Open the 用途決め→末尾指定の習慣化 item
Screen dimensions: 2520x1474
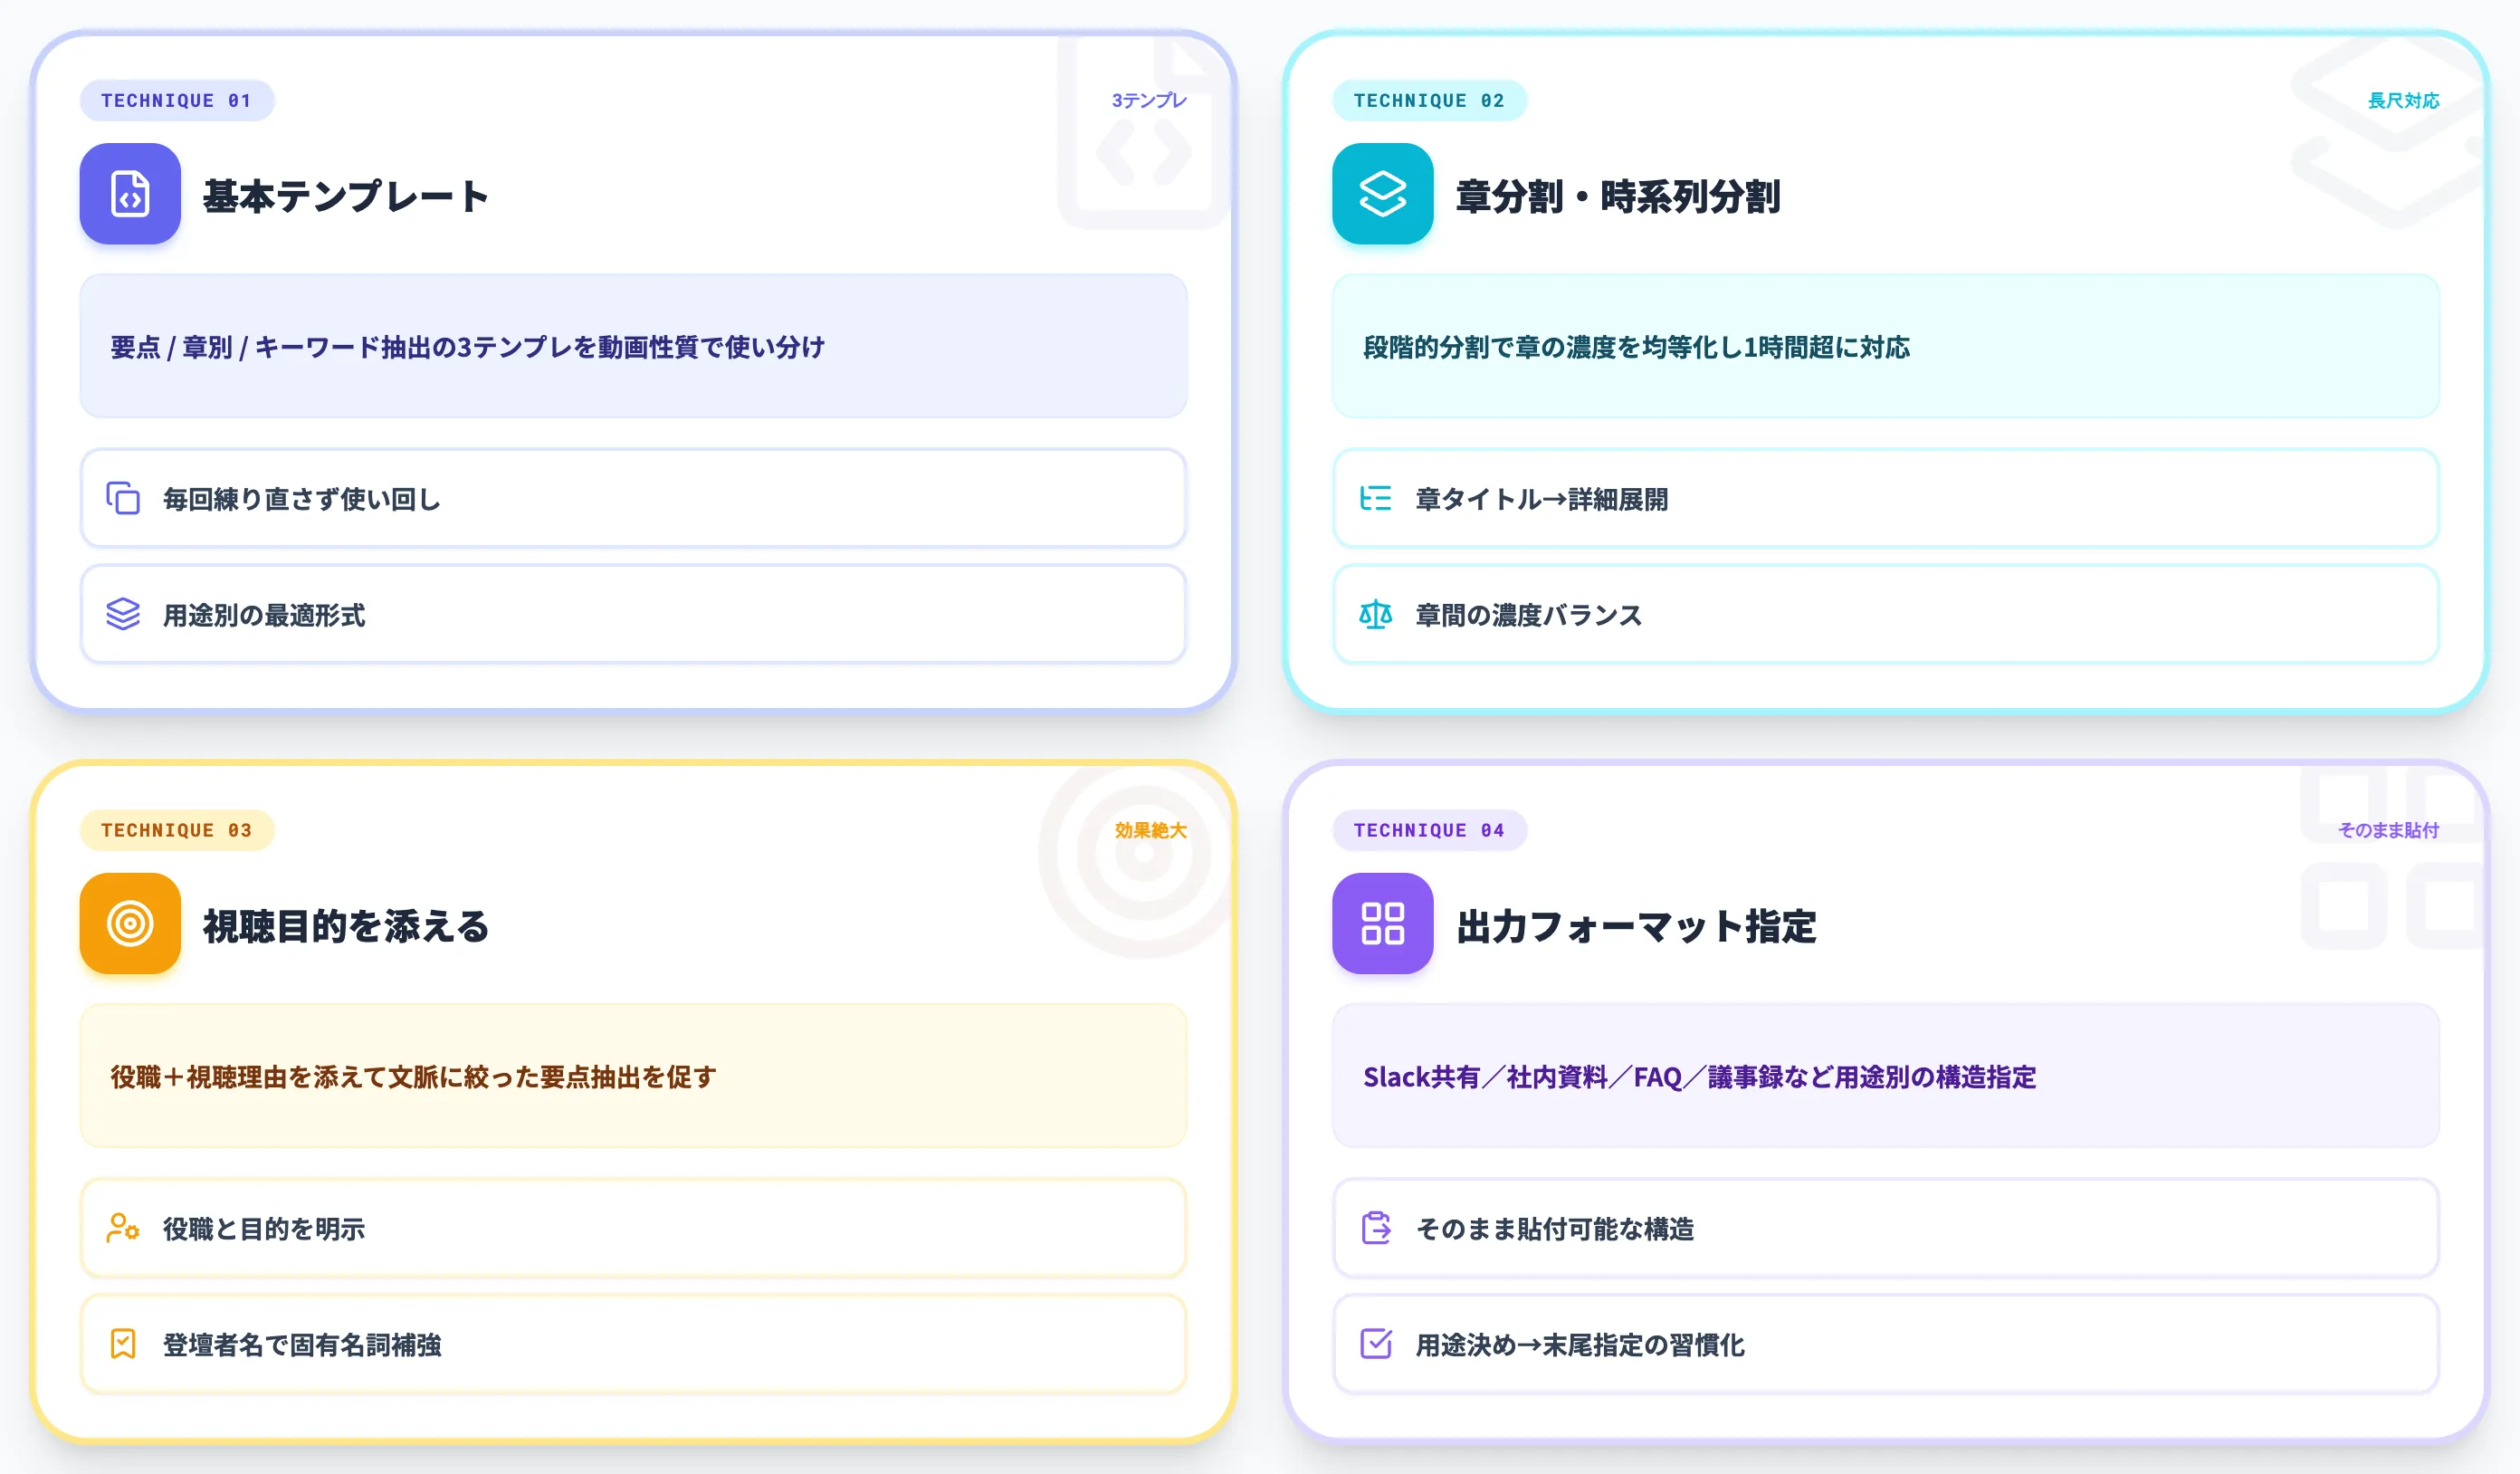pyautogui.click(x=1885, y=1344)
